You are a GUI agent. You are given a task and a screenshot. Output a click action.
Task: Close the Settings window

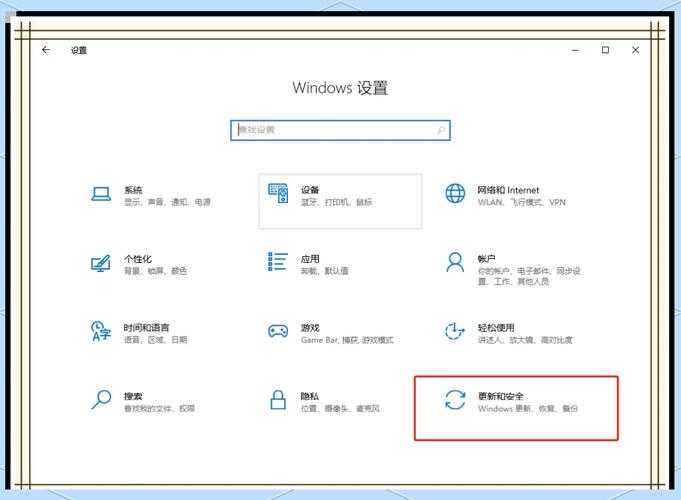click(x=635, y=50)
